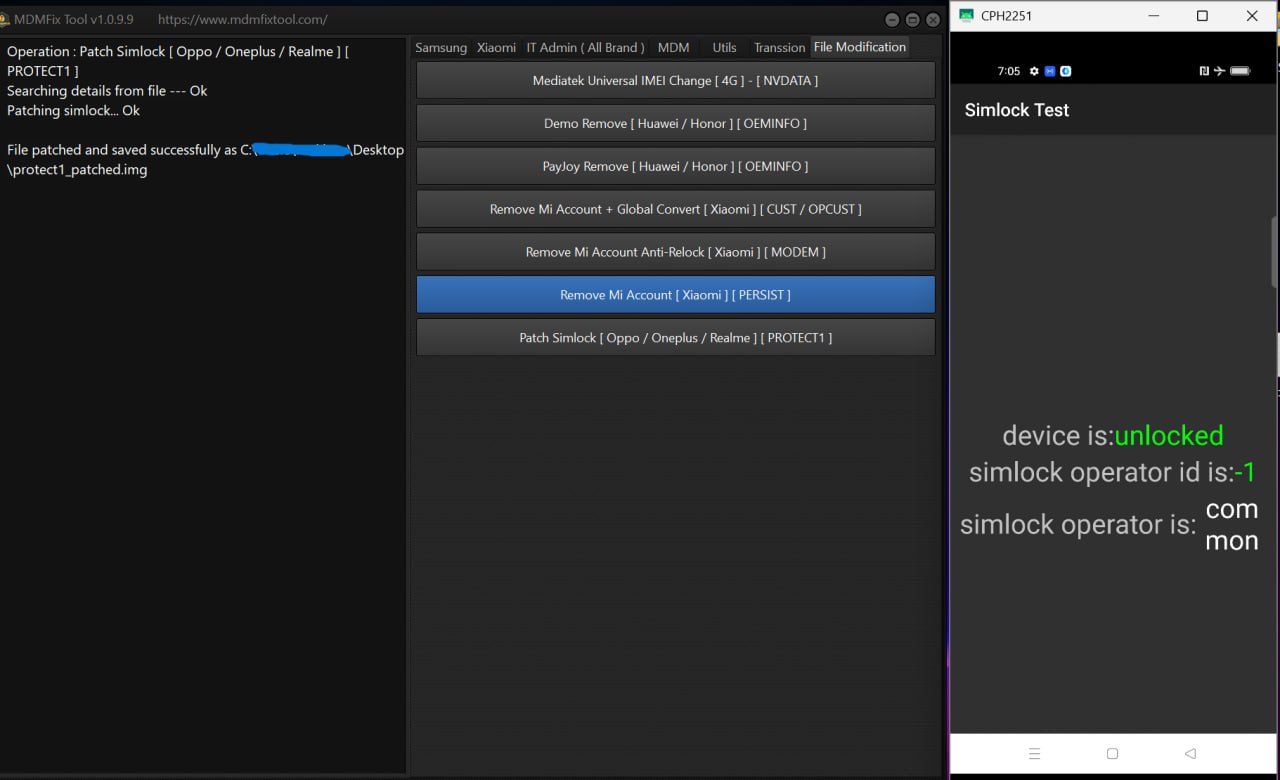The image size is (1280, 780).
Task: Click Demo Remove Huawei / Honor OEMINFO button
Action: 675,123
